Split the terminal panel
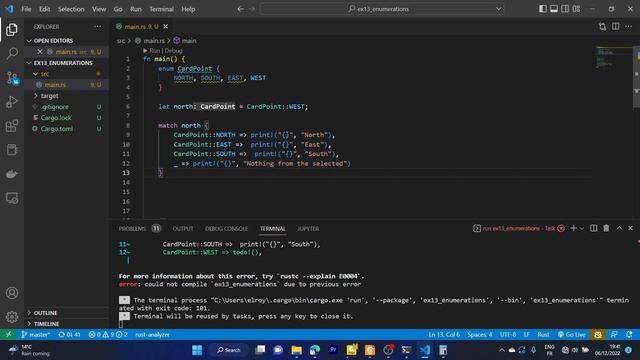The width and height of the screenshot is (640, 360). coord(593,228)
